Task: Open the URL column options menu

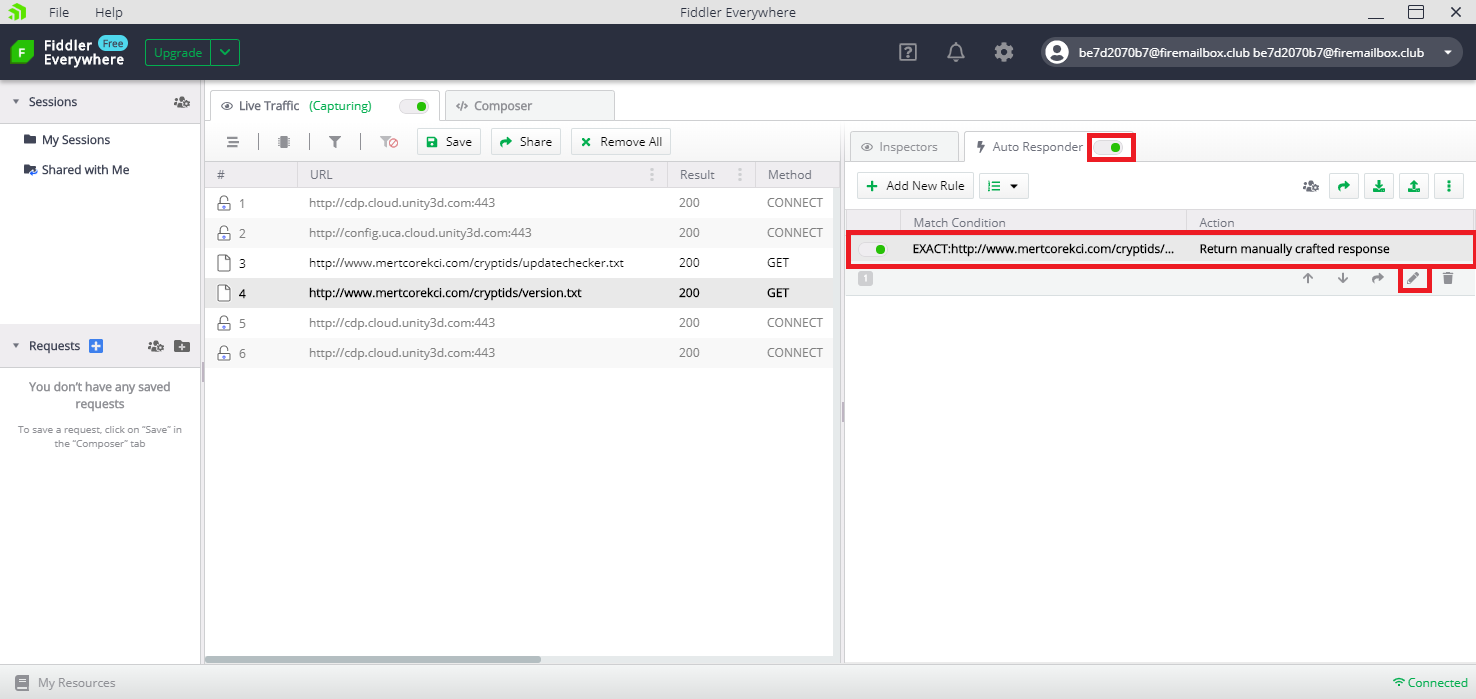Action: click(652, 175)
